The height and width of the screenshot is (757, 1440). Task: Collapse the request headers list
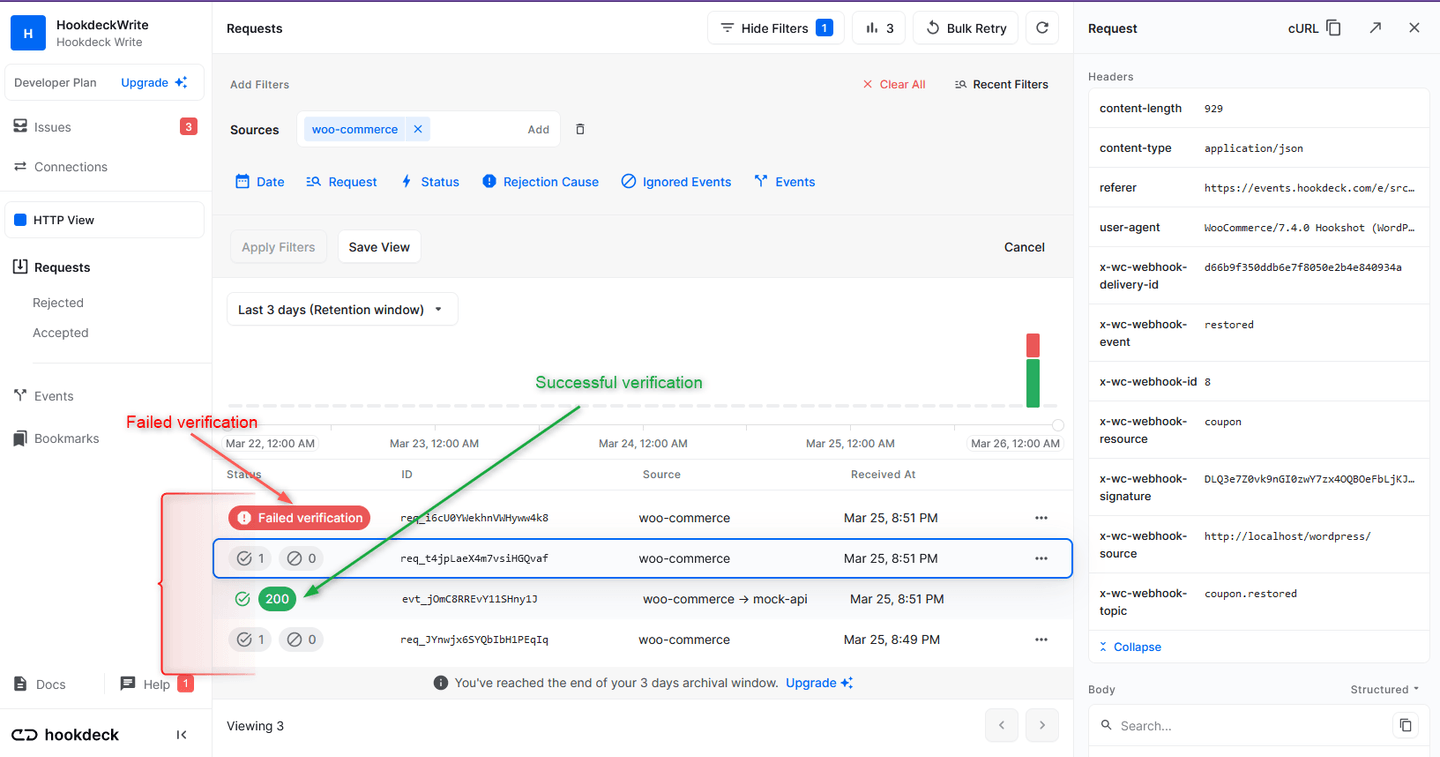click(1129, 646)
